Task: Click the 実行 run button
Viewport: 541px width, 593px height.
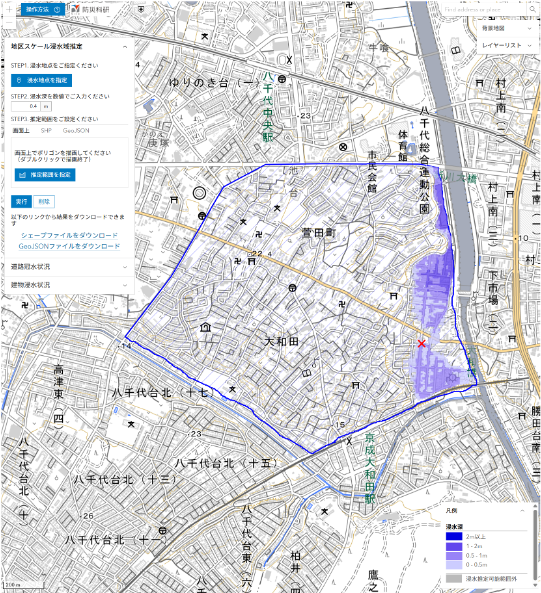Action: coord(21,202)
